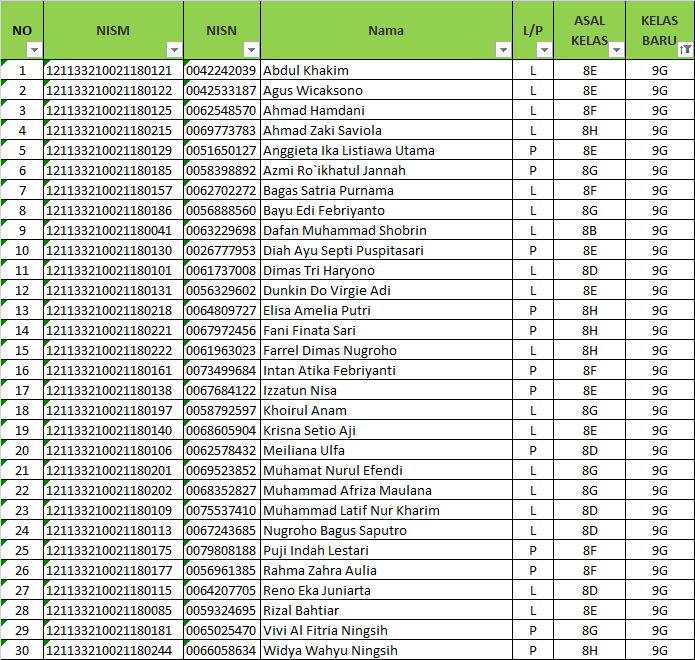Select the NISM header cell
Image resolution: width=695 pixels, height=660 pixels.
(113, 30)
